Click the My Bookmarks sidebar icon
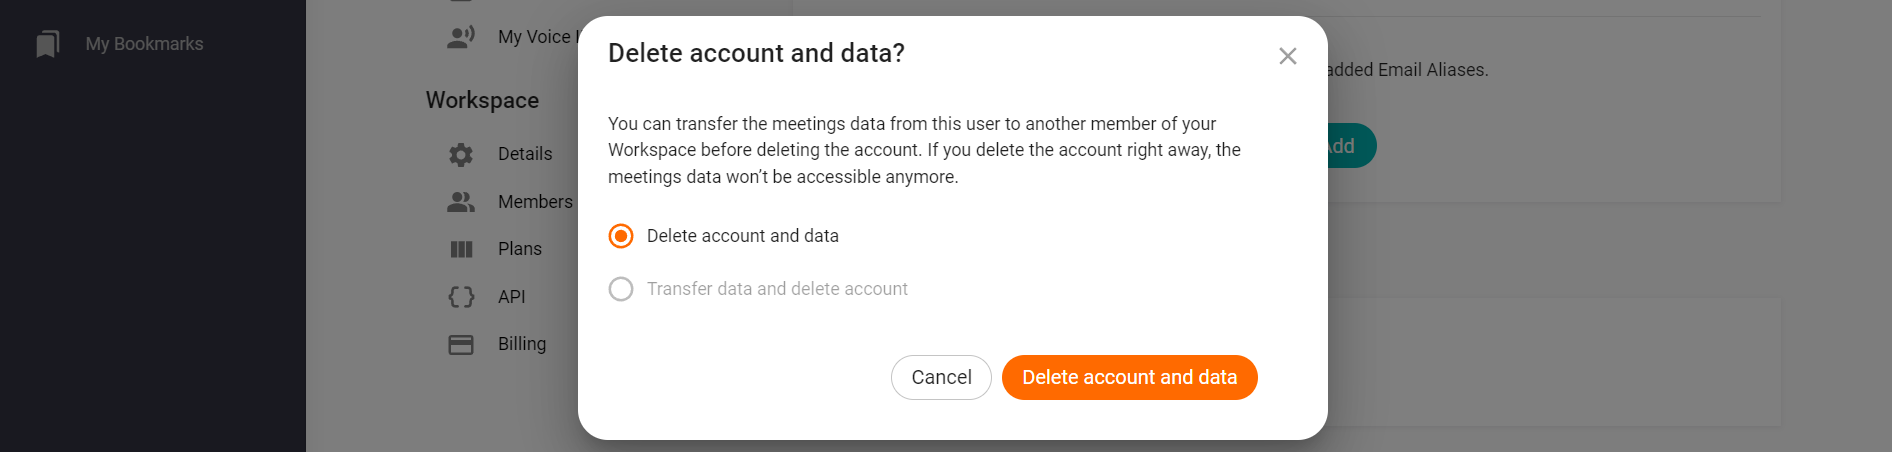Viewport: 1892px width, 452px height. 47,44
